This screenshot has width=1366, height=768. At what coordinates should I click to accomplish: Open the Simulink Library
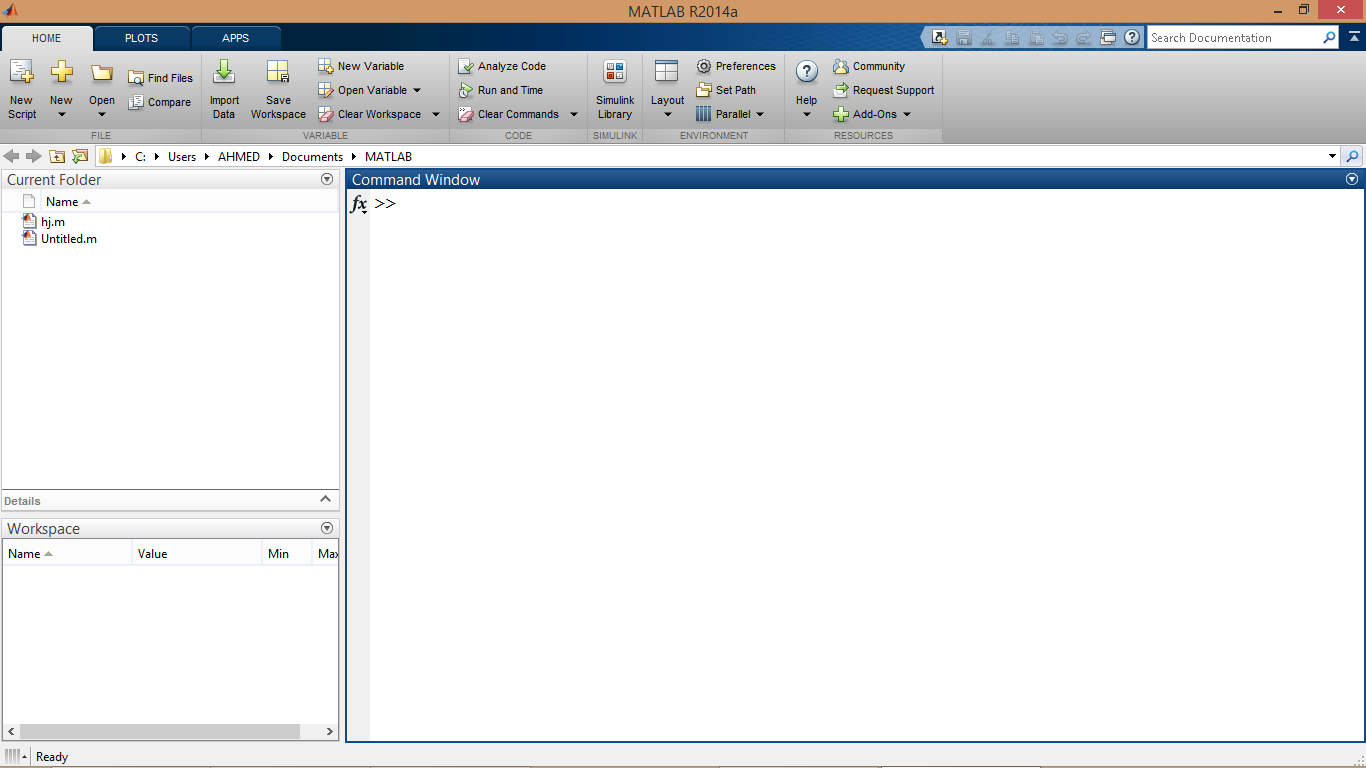[x=615, y=89]
